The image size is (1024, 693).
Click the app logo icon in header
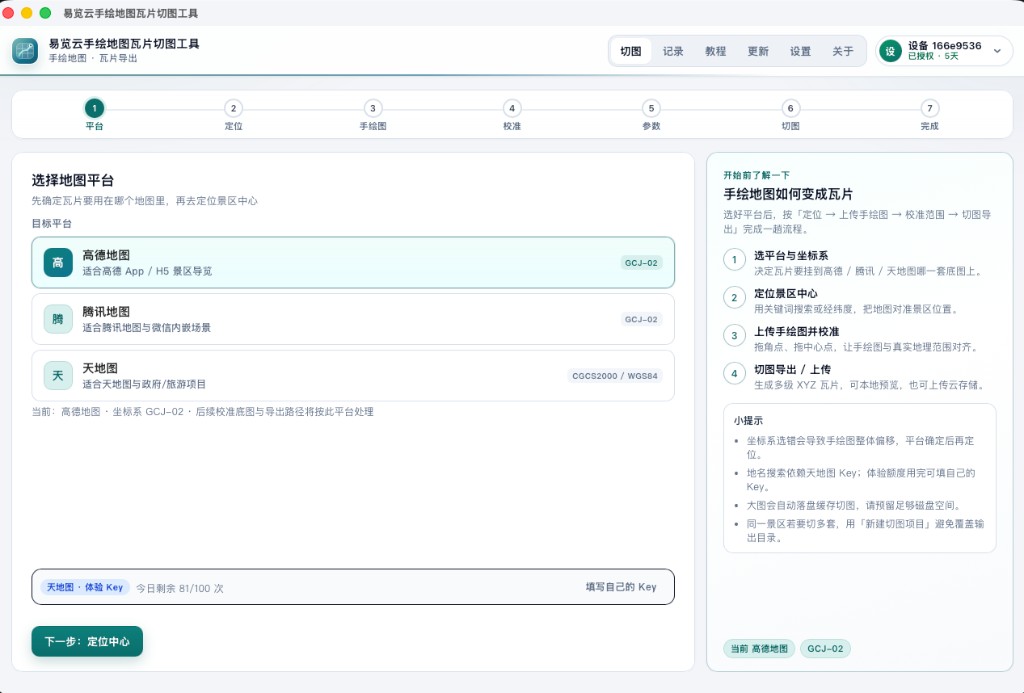(x=25, y=51)
